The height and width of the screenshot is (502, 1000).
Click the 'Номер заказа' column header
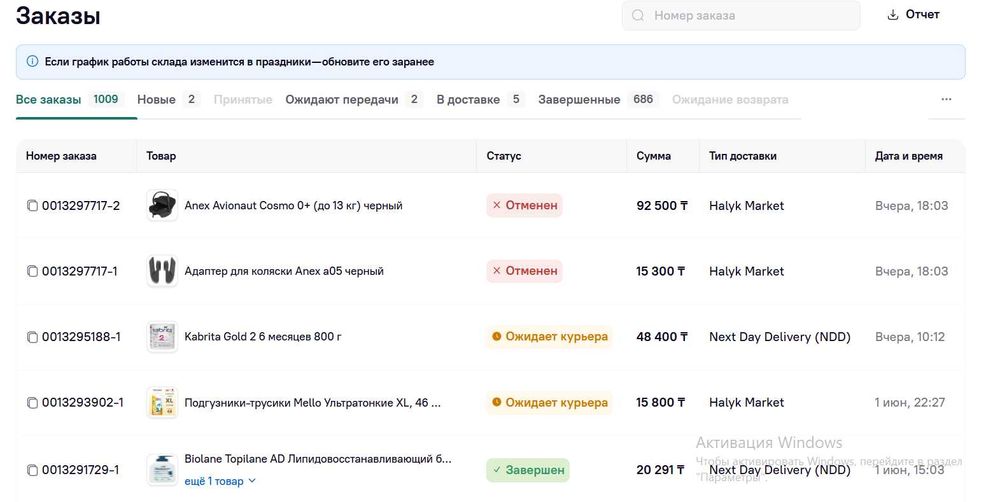click(x=61, y=156)
